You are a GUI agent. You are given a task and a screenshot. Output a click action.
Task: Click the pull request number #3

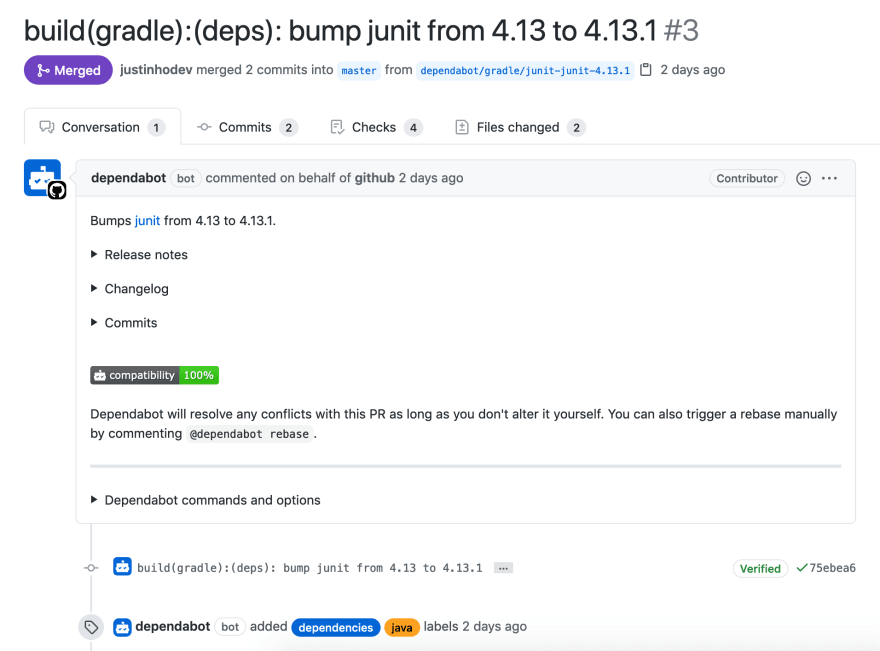[x=681, y=30]
